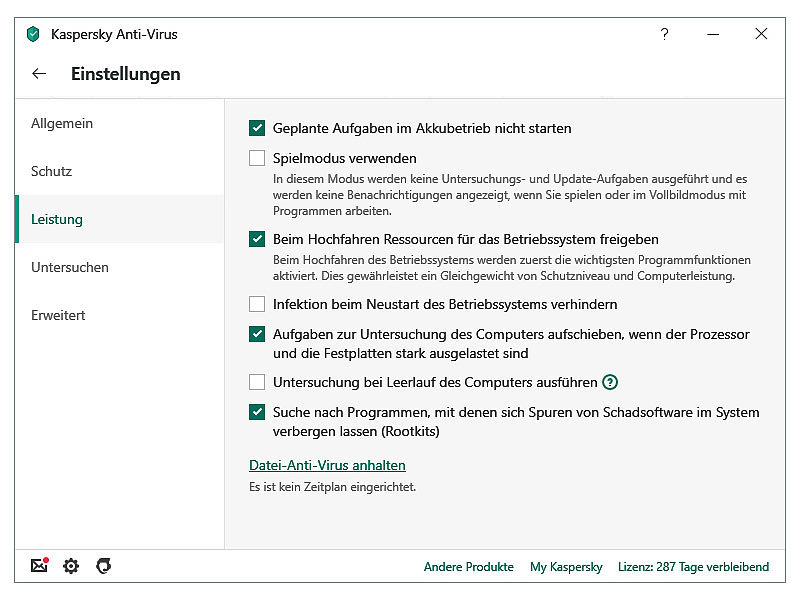The width and height of the screenshot is (800, 600).
Task: Go back using the left arrow icon
Action: pos(39,74)
